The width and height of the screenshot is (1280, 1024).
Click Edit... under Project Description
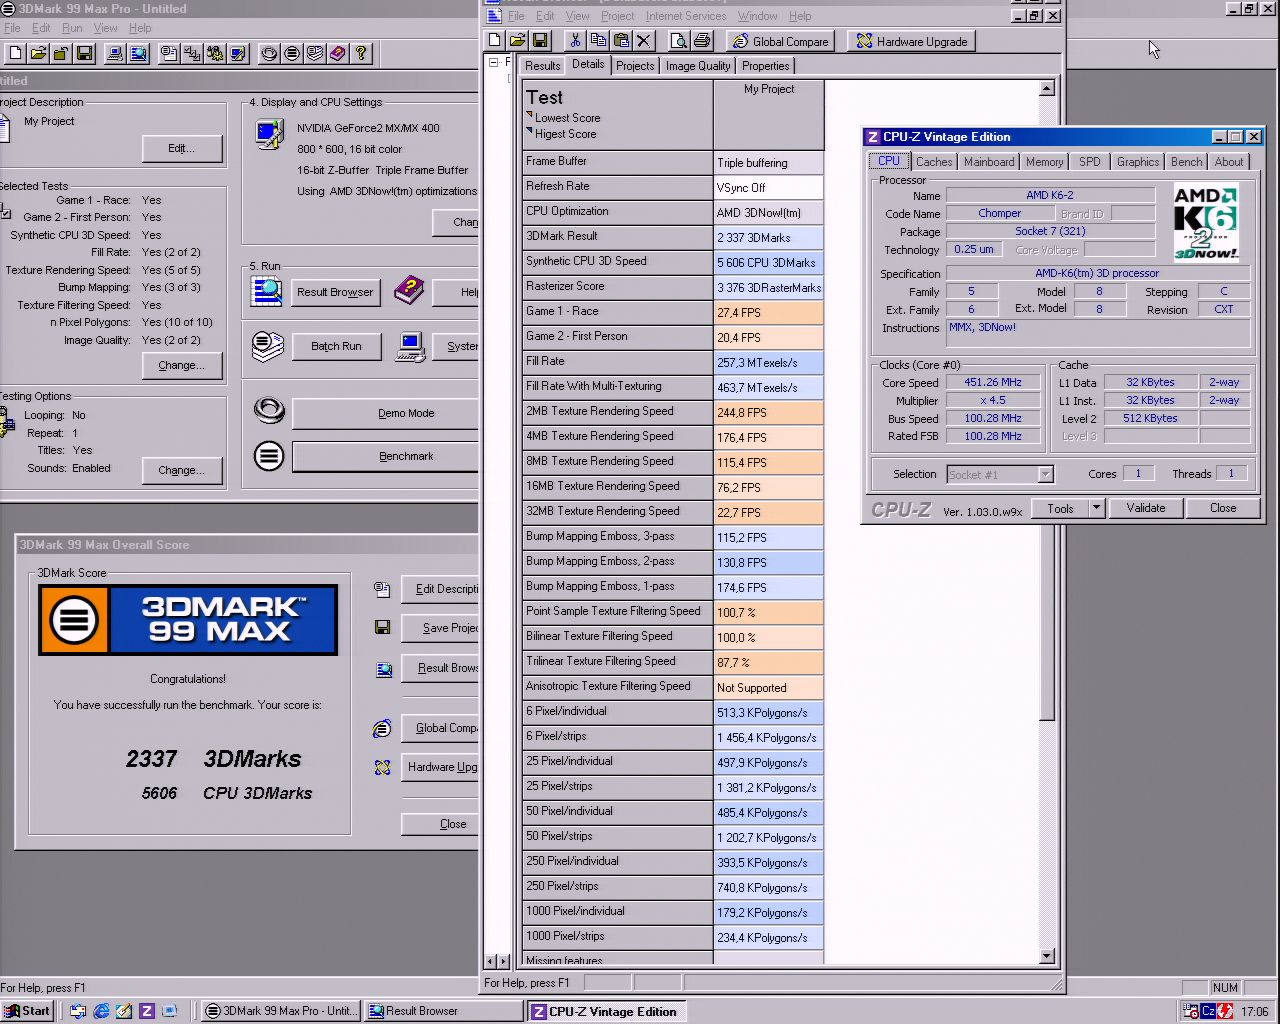pos(181,148)
